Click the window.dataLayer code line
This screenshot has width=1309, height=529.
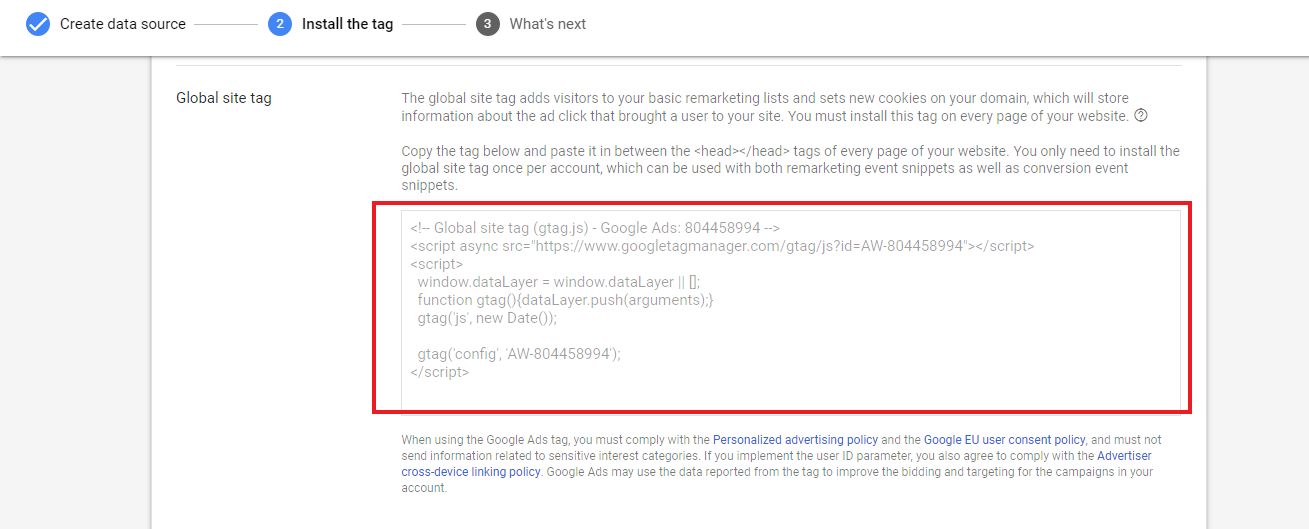(x=559, y=282)
